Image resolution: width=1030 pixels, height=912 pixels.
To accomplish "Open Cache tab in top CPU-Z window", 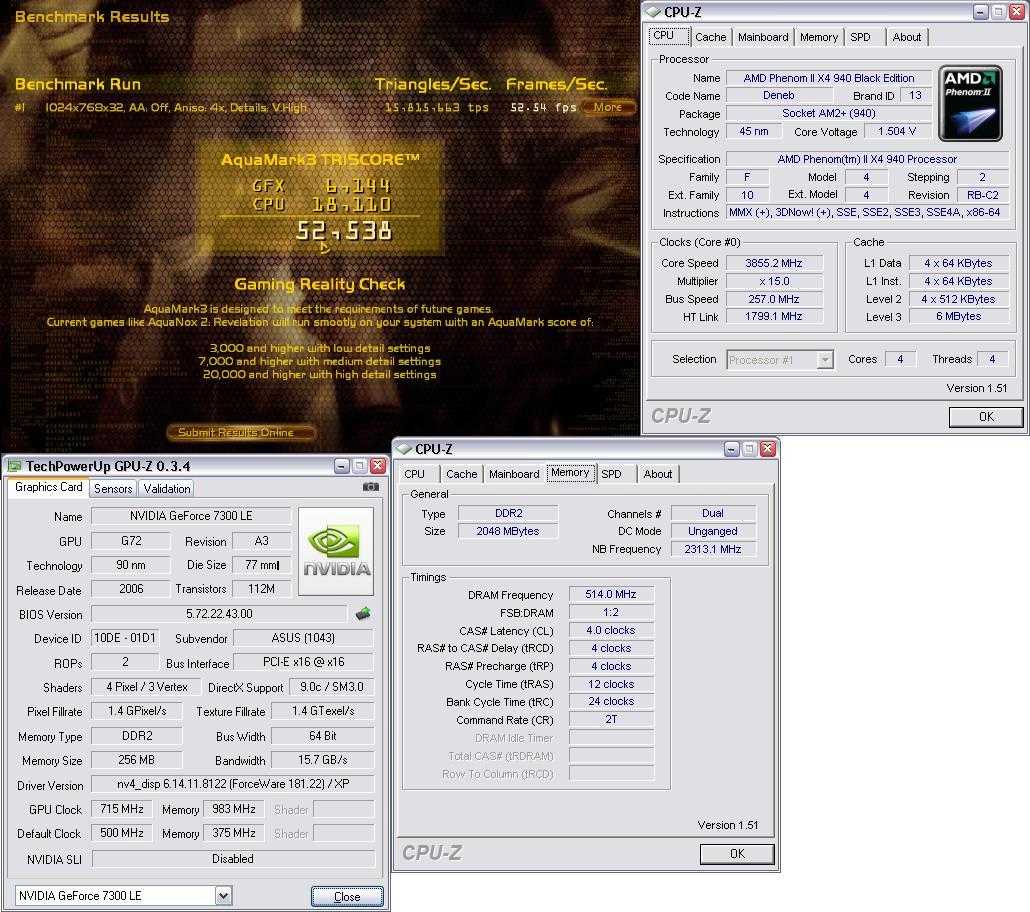I will pos(711,37).
